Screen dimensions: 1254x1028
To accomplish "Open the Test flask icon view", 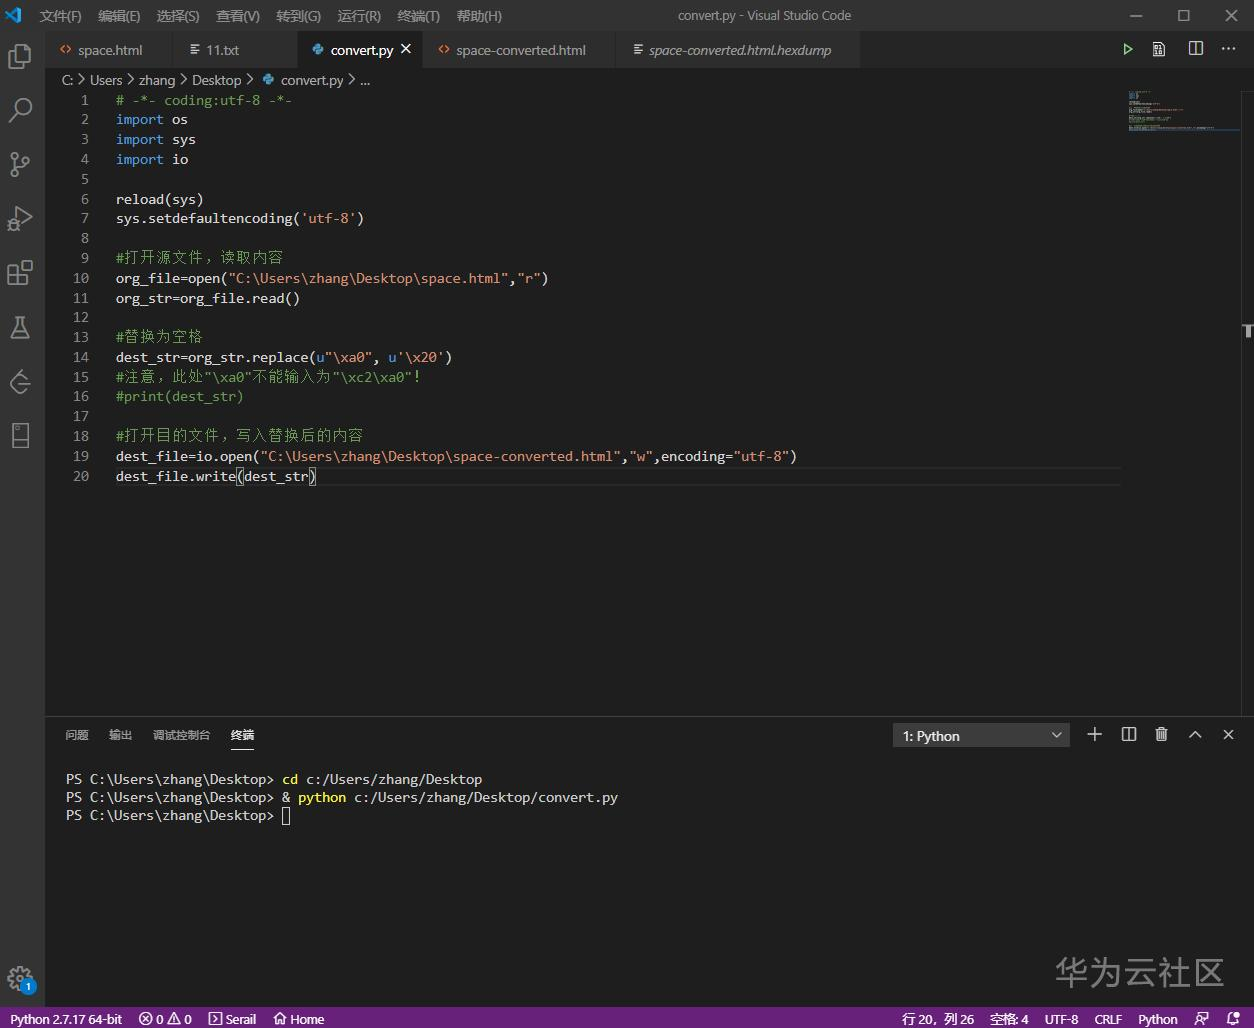I will point(20,327).
